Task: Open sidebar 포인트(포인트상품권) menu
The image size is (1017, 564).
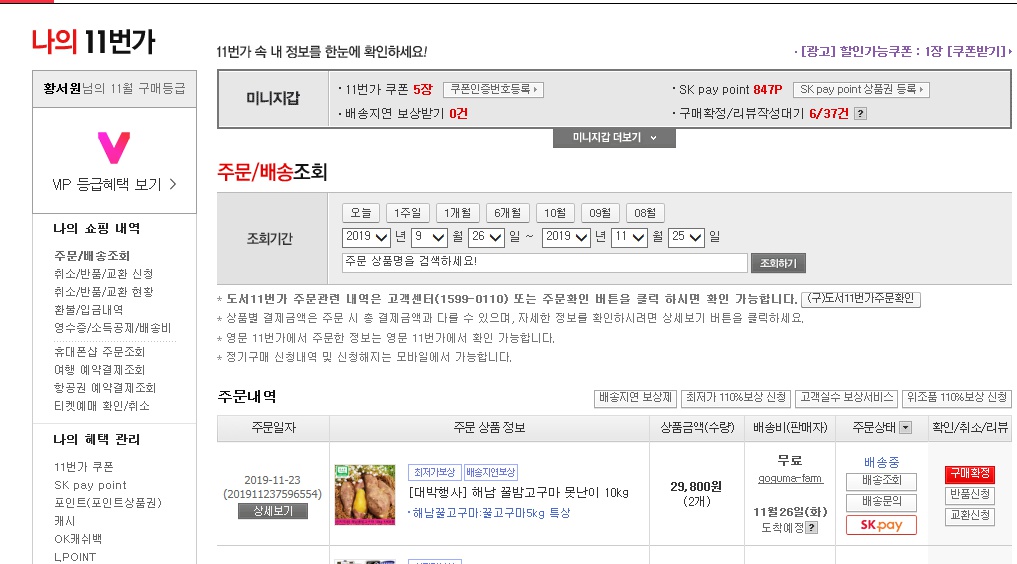Action: click(108, 503)
